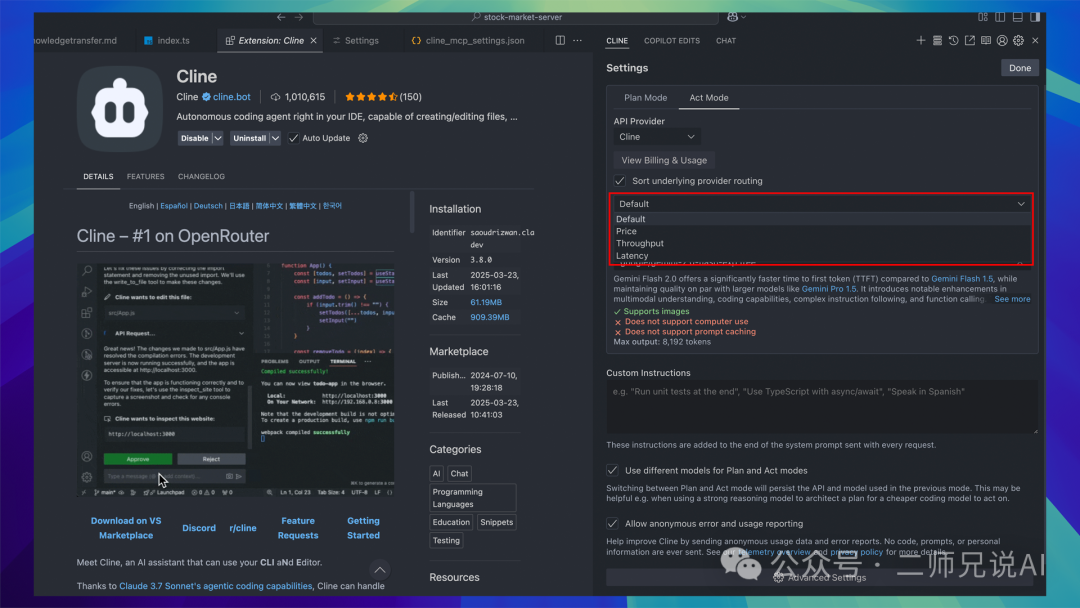Choose Default in the sorting list
This screenshot has width=1080, height=608.
[x=822, y=219]
